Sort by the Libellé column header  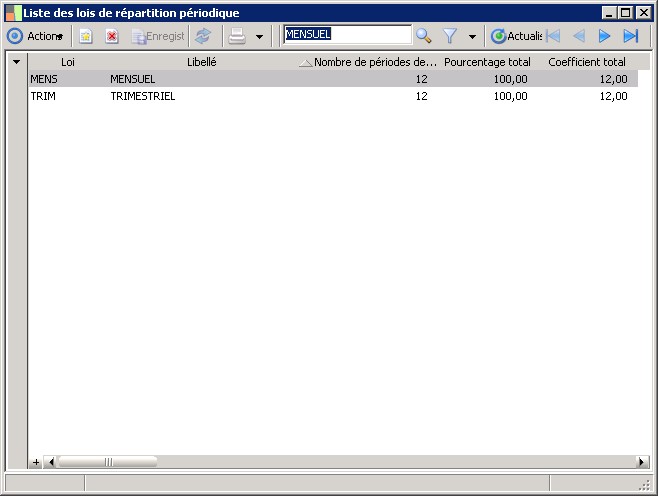coord(201,62)
